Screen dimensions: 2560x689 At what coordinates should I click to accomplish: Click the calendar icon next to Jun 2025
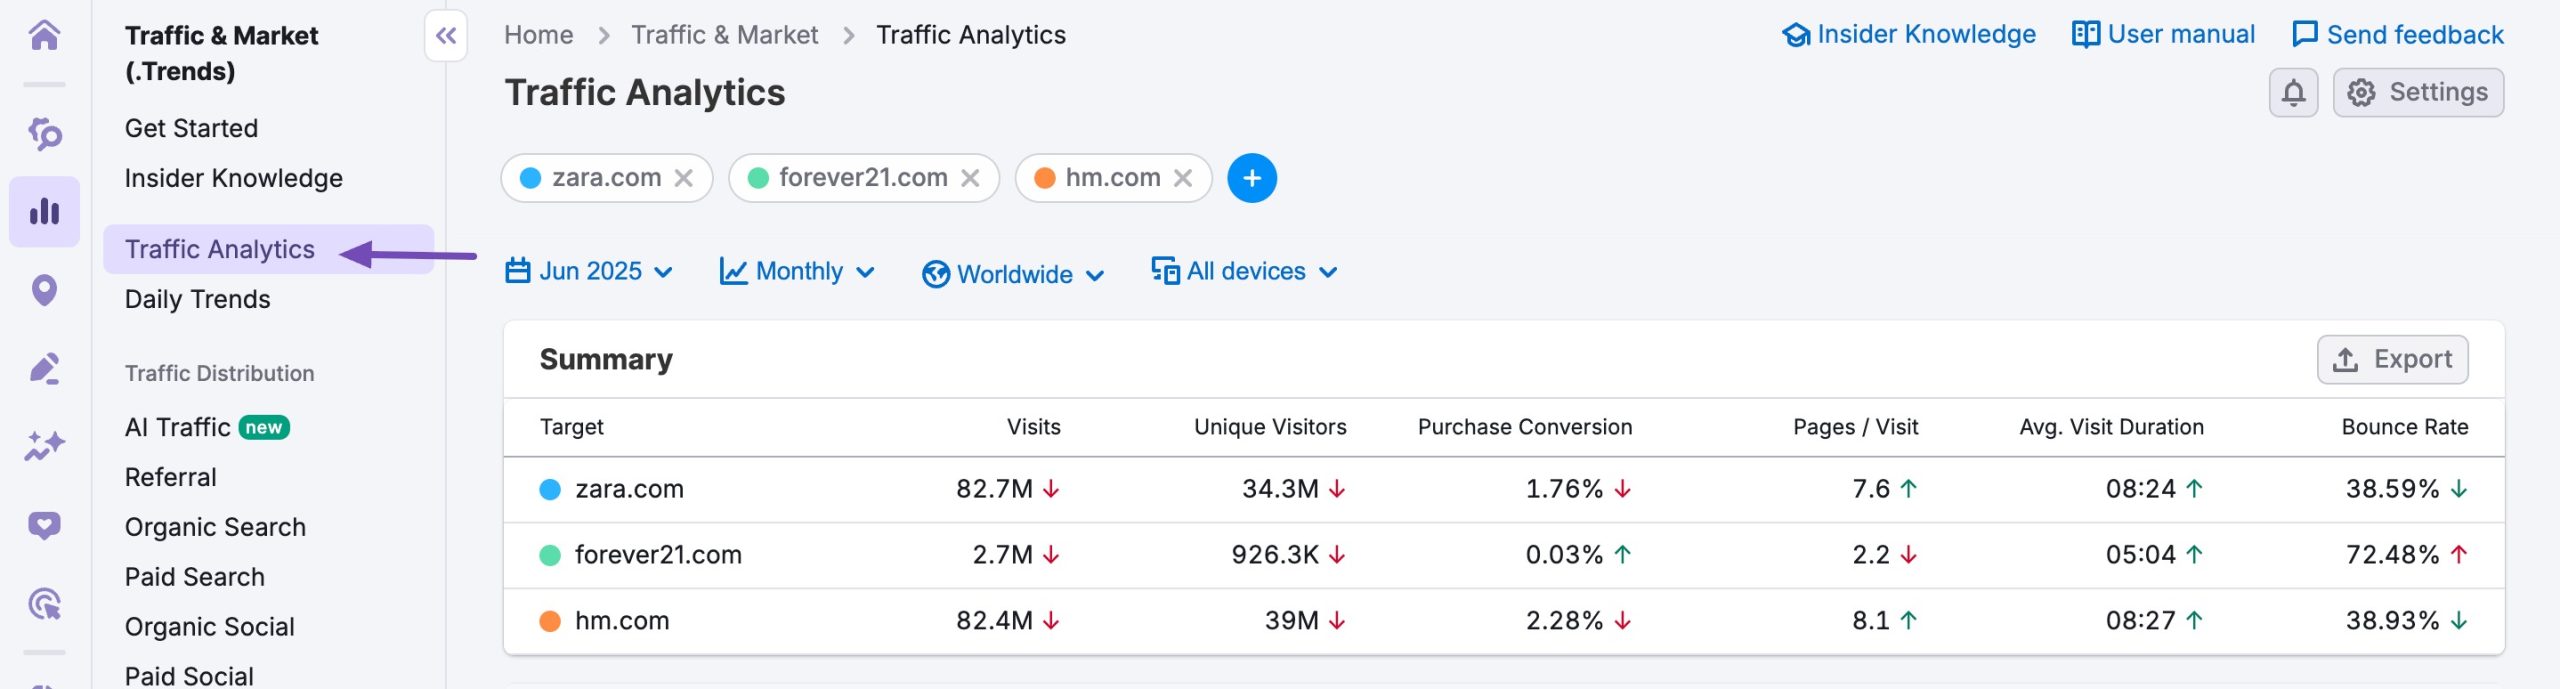click(x=518, y=271)
